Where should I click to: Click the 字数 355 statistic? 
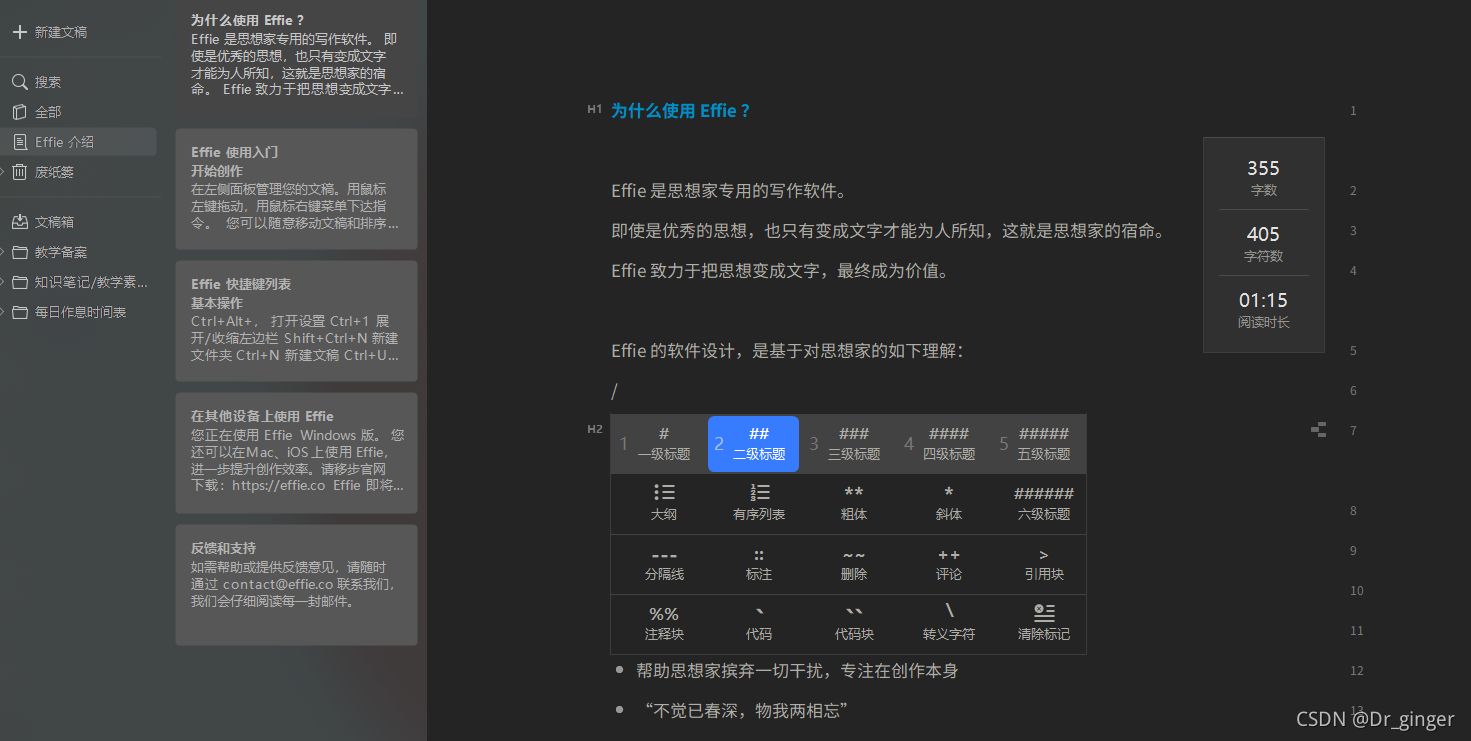pos(1264,177)
